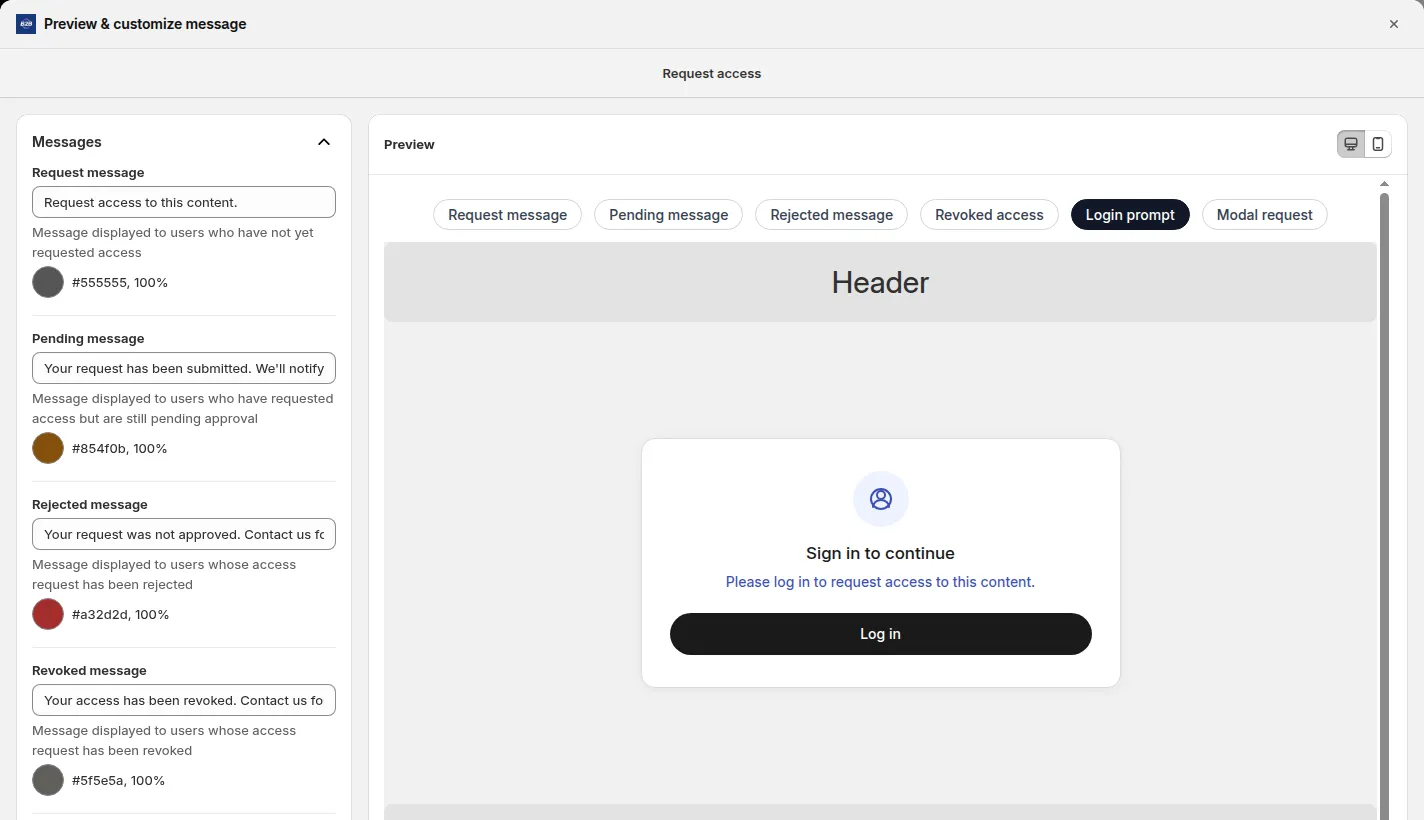Click the Log in button
Image resolution: width=1424 pixels, height=820 pixels.
[x=881, y=634]
